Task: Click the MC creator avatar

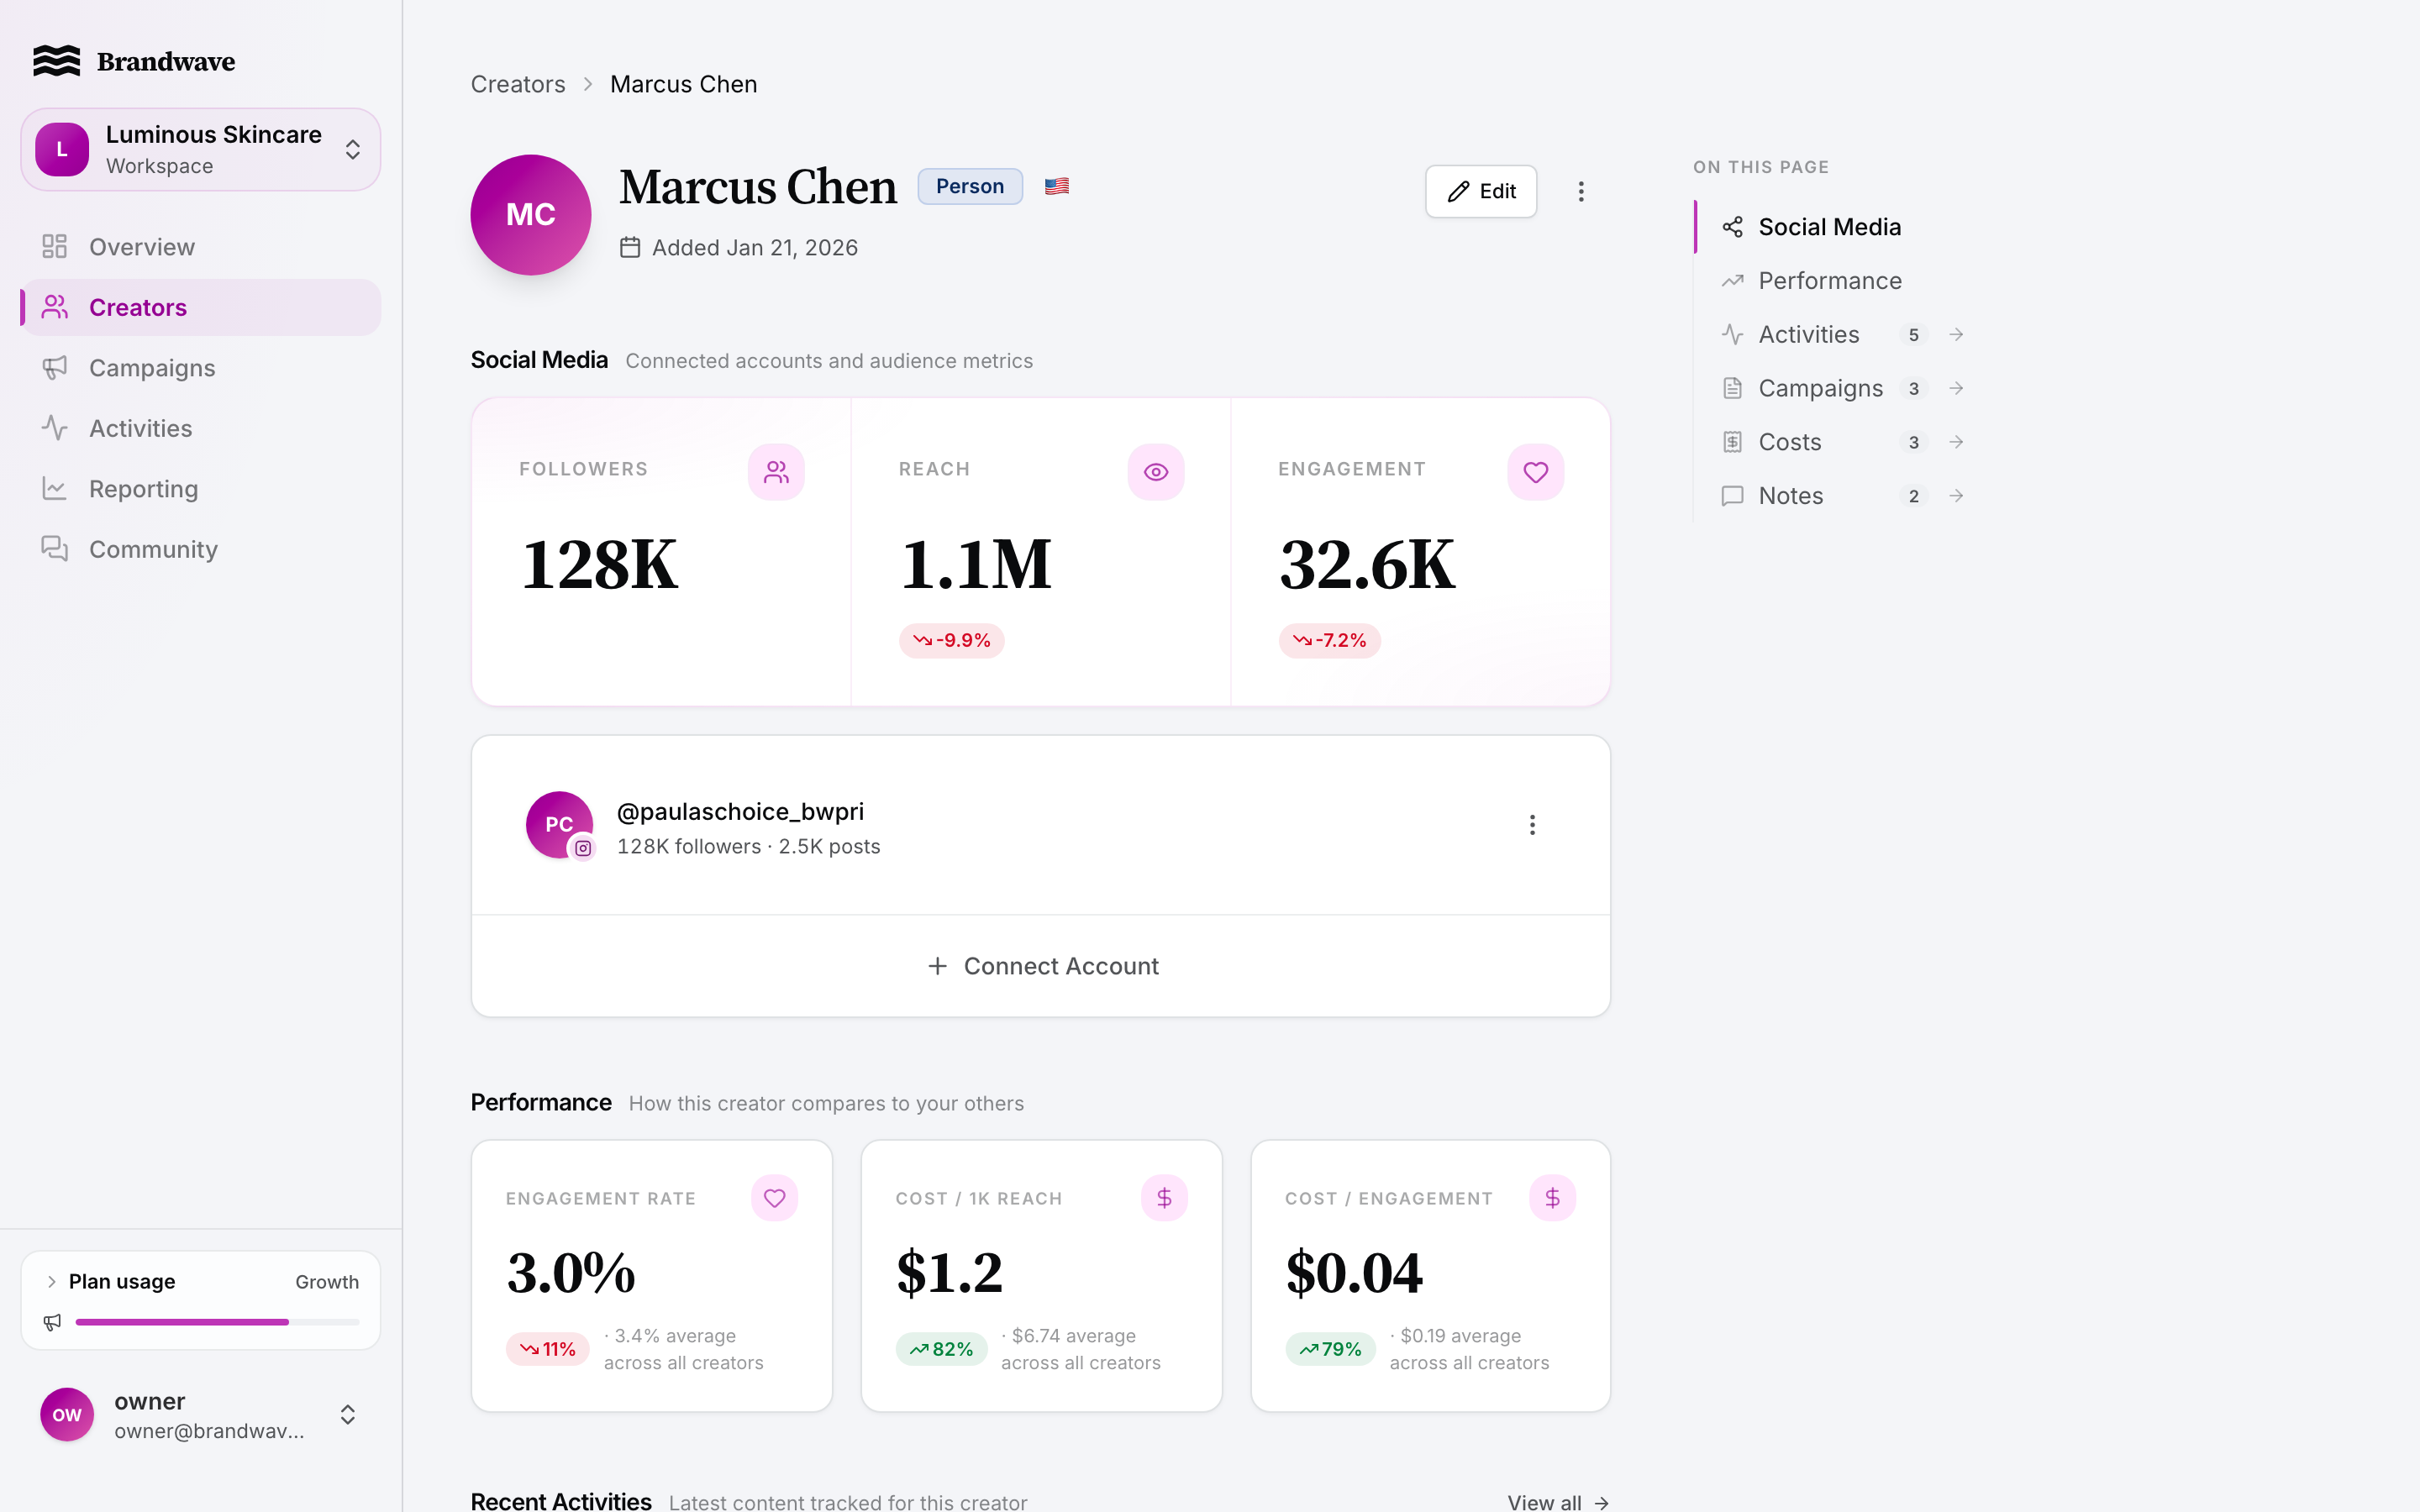Action: click(531, 215)
